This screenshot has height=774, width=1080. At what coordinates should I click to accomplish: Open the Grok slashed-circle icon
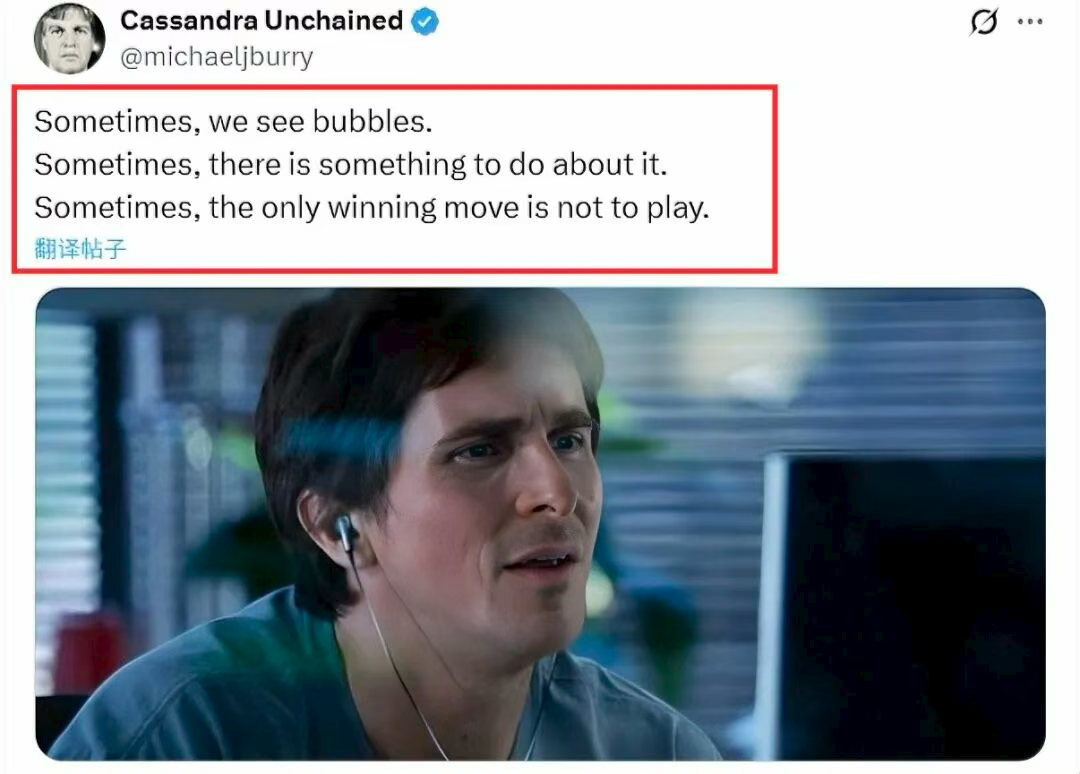[x=984, y=22]
